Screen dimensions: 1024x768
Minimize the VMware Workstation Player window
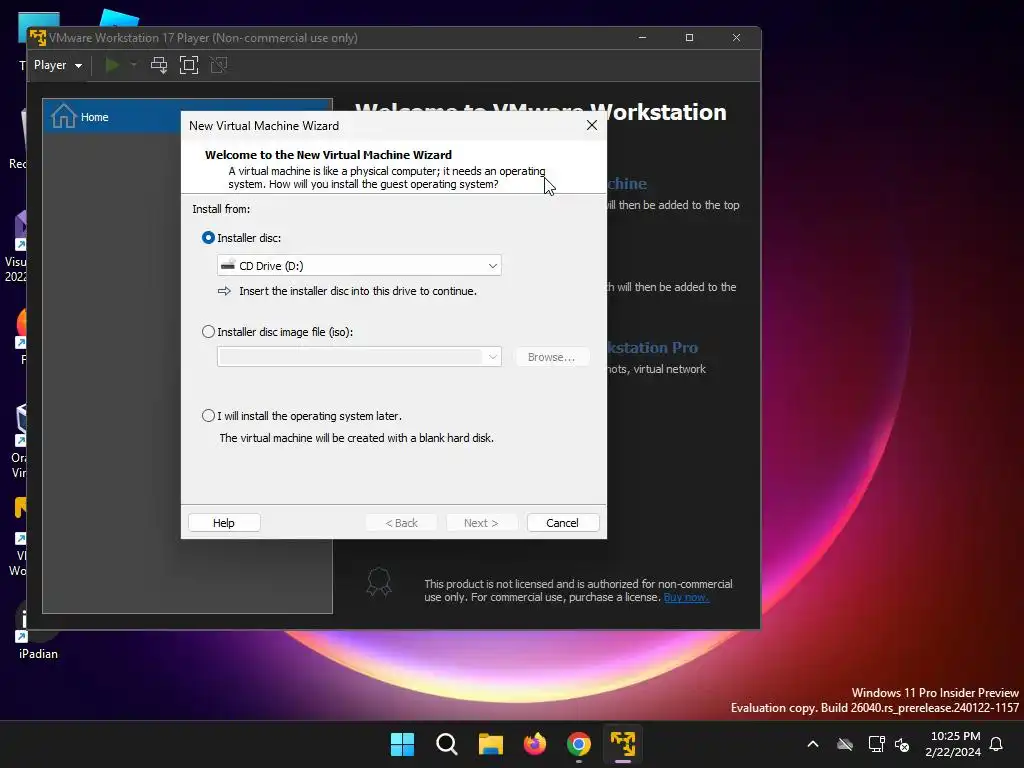pyautogui.click(x=643, y=38)
